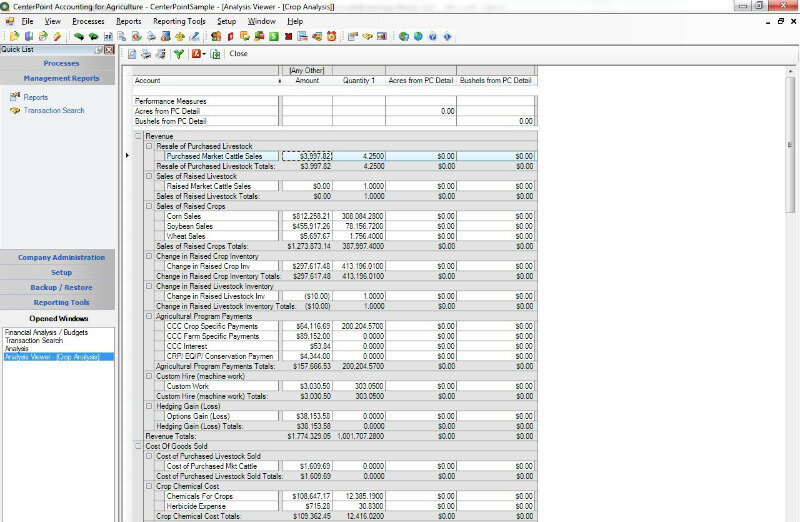Click the print icon in Analysis Viewer toolbar

click(x=146, y=54)
